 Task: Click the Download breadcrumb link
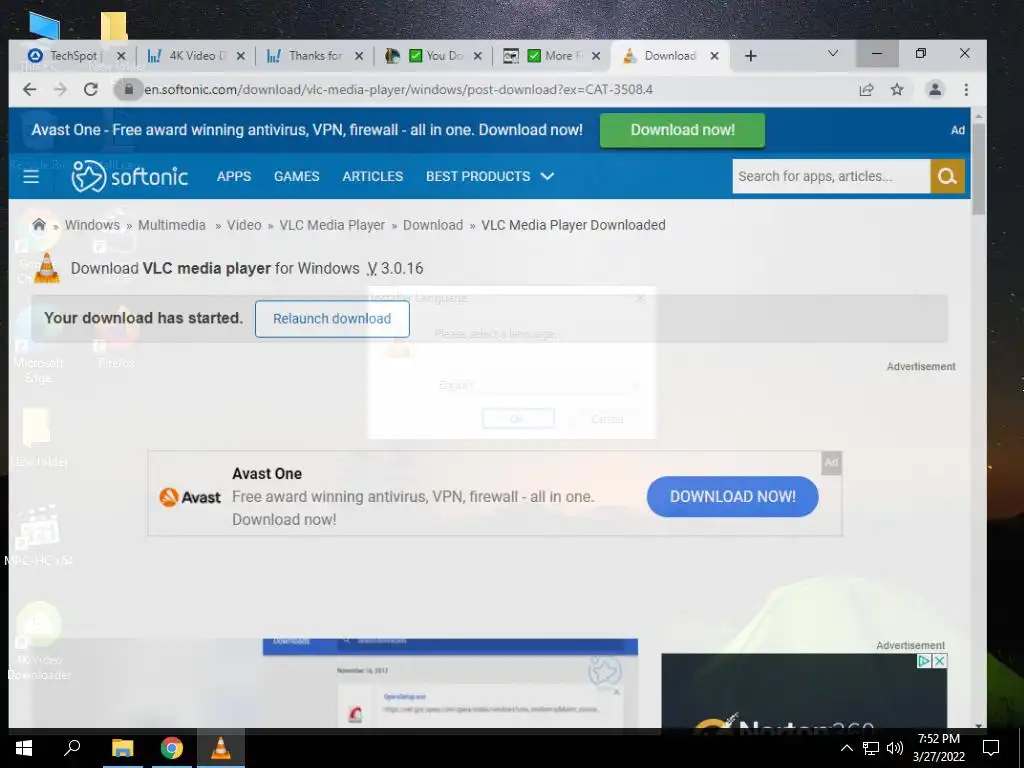(433, 225)
